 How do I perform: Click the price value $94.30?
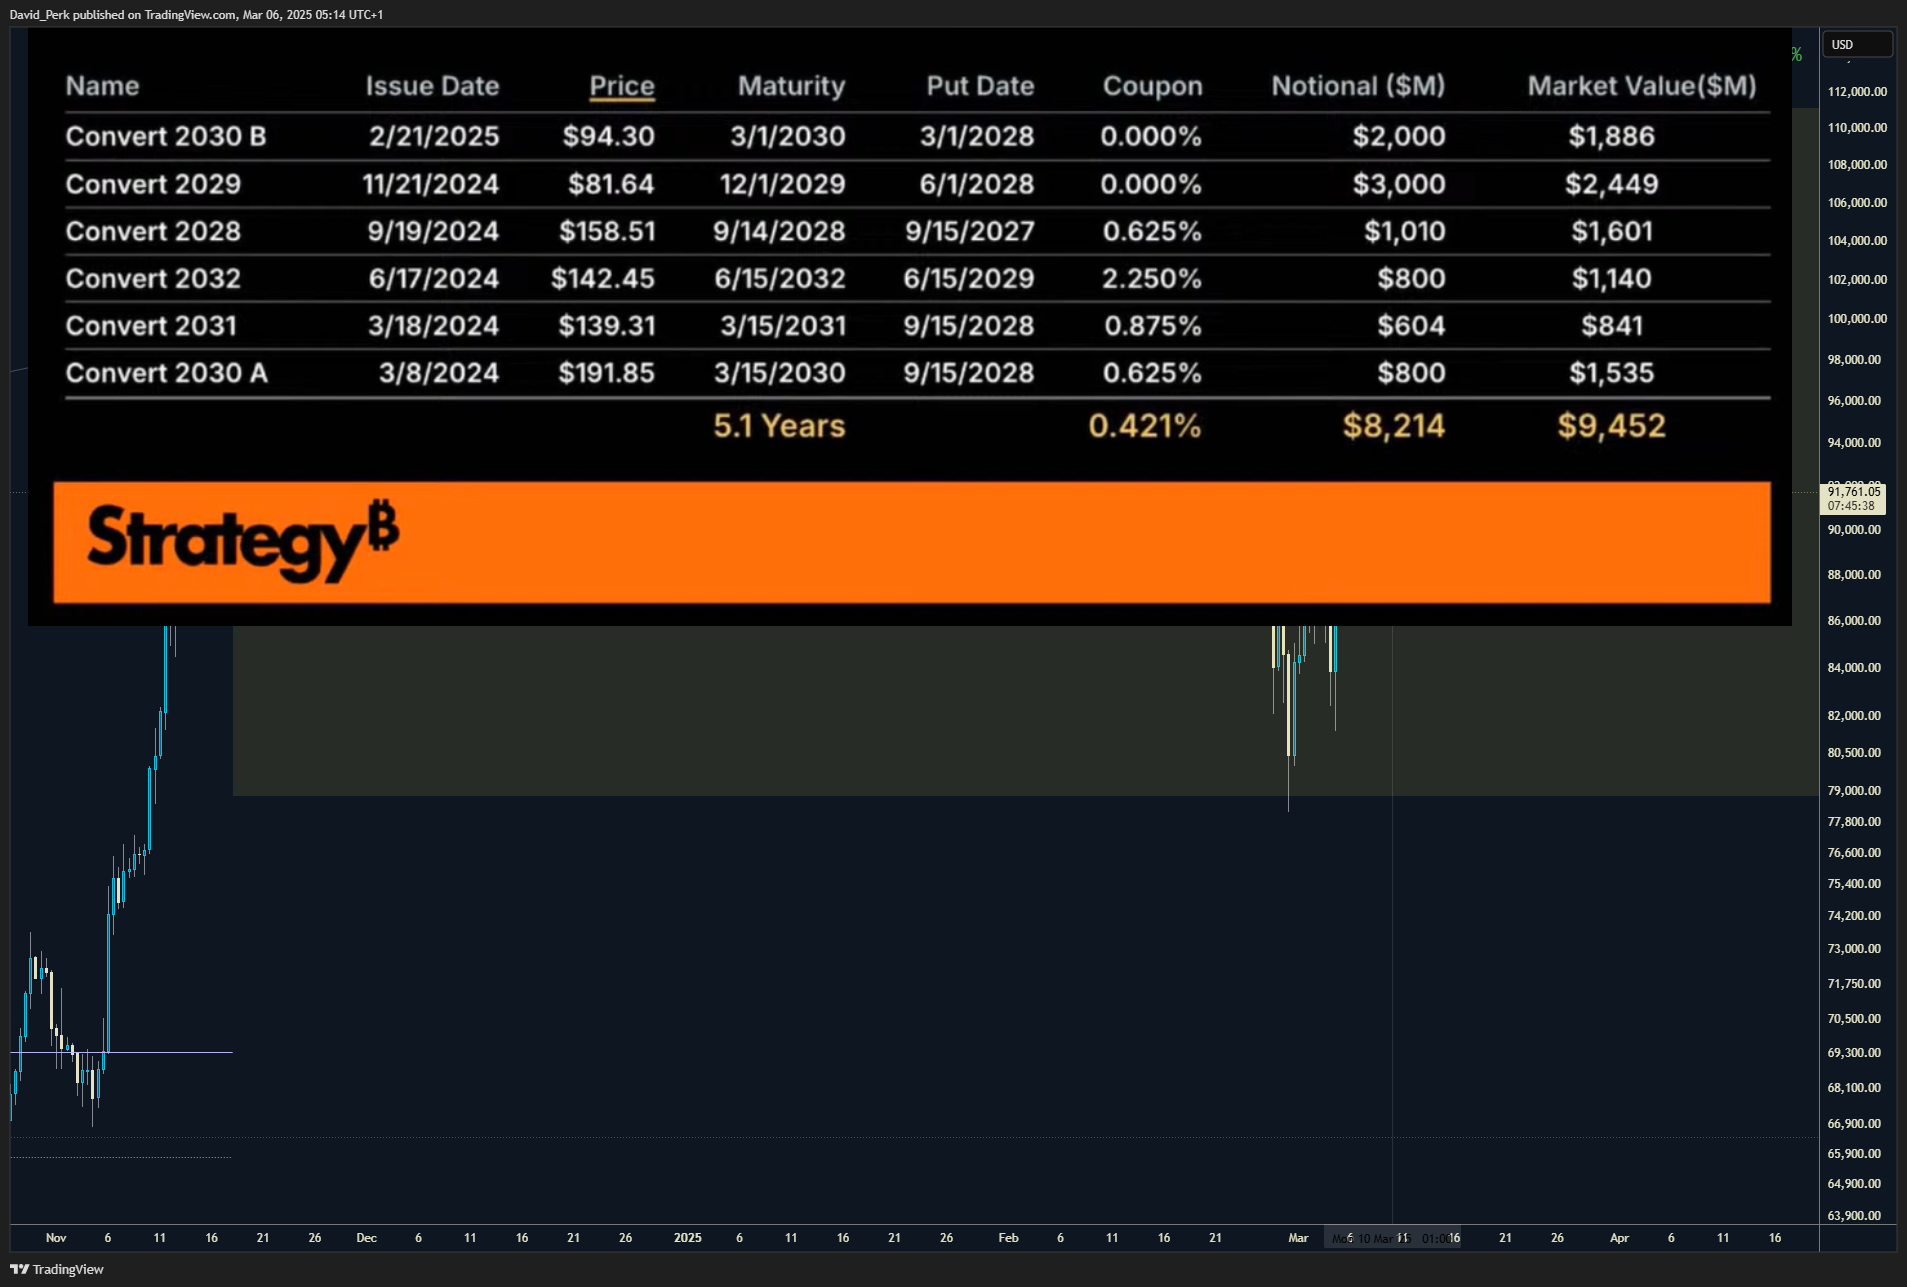pos(608,136)
